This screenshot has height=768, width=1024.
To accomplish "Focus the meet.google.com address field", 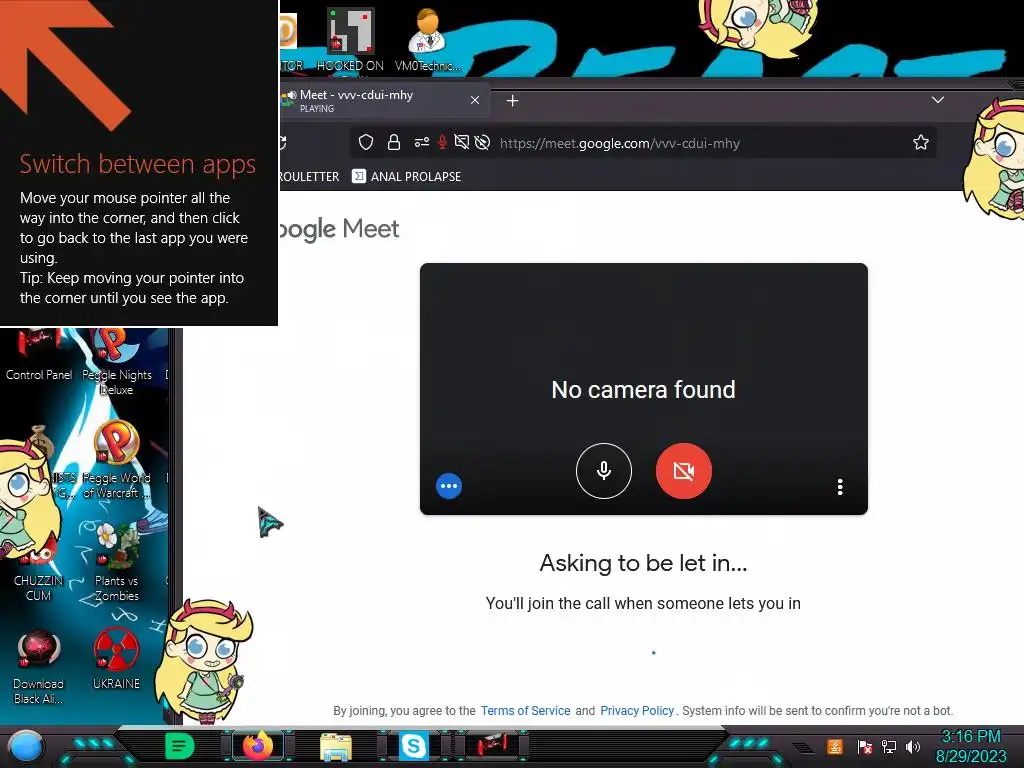I will 620,144.
